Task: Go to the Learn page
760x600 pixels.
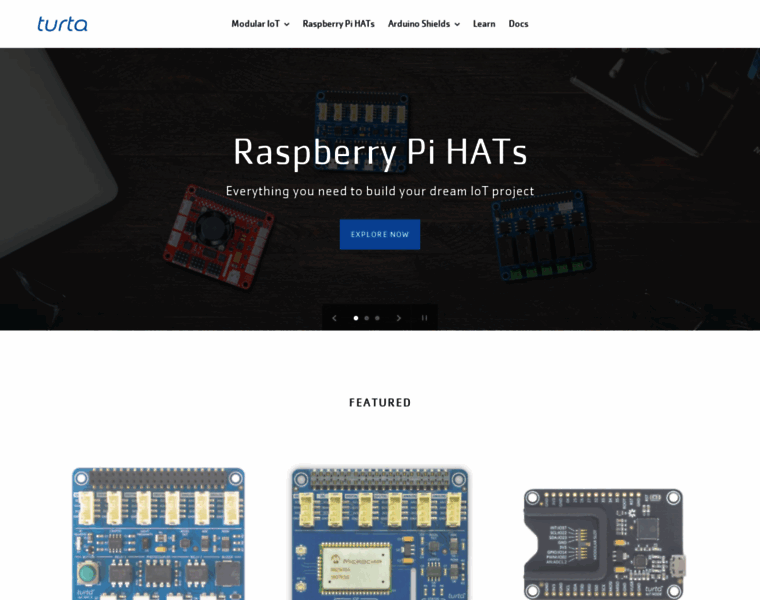Action: (x=484, y=24)
